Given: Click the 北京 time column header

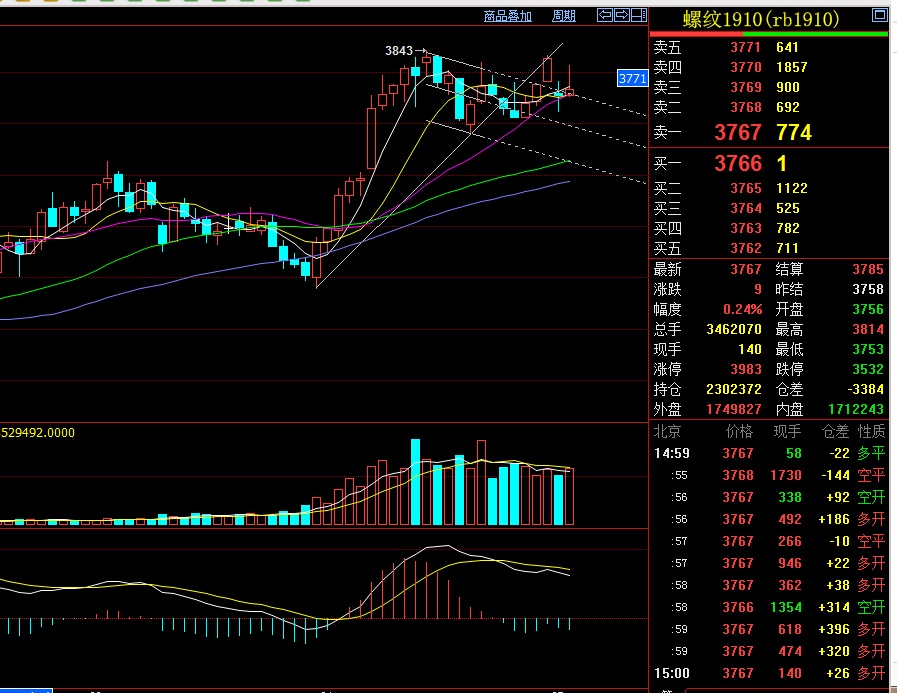Looking at the screenshot, I should [x=667, y=432].
